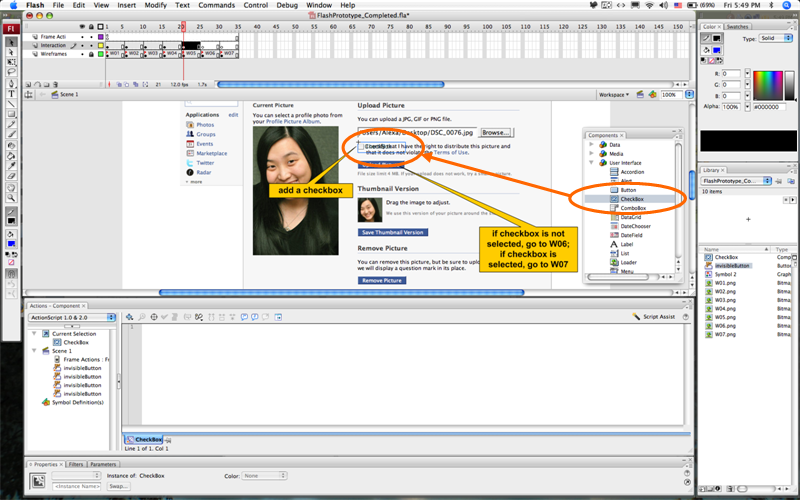Click the Swap... button in Properties
Image resolution: width=800 pixels, height=500 pixels.
coord(119,486)
